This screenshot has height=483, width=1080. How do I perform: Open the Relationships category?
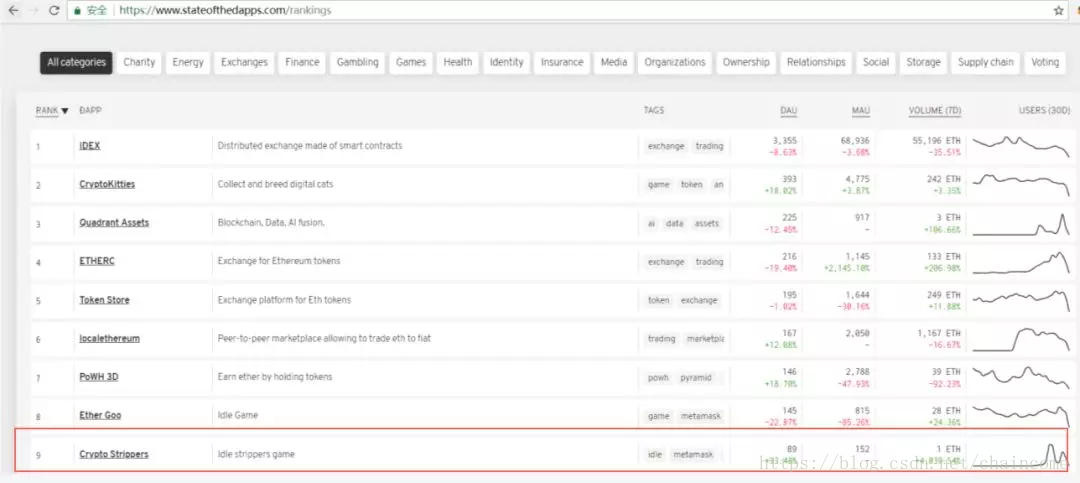(816, 62)
